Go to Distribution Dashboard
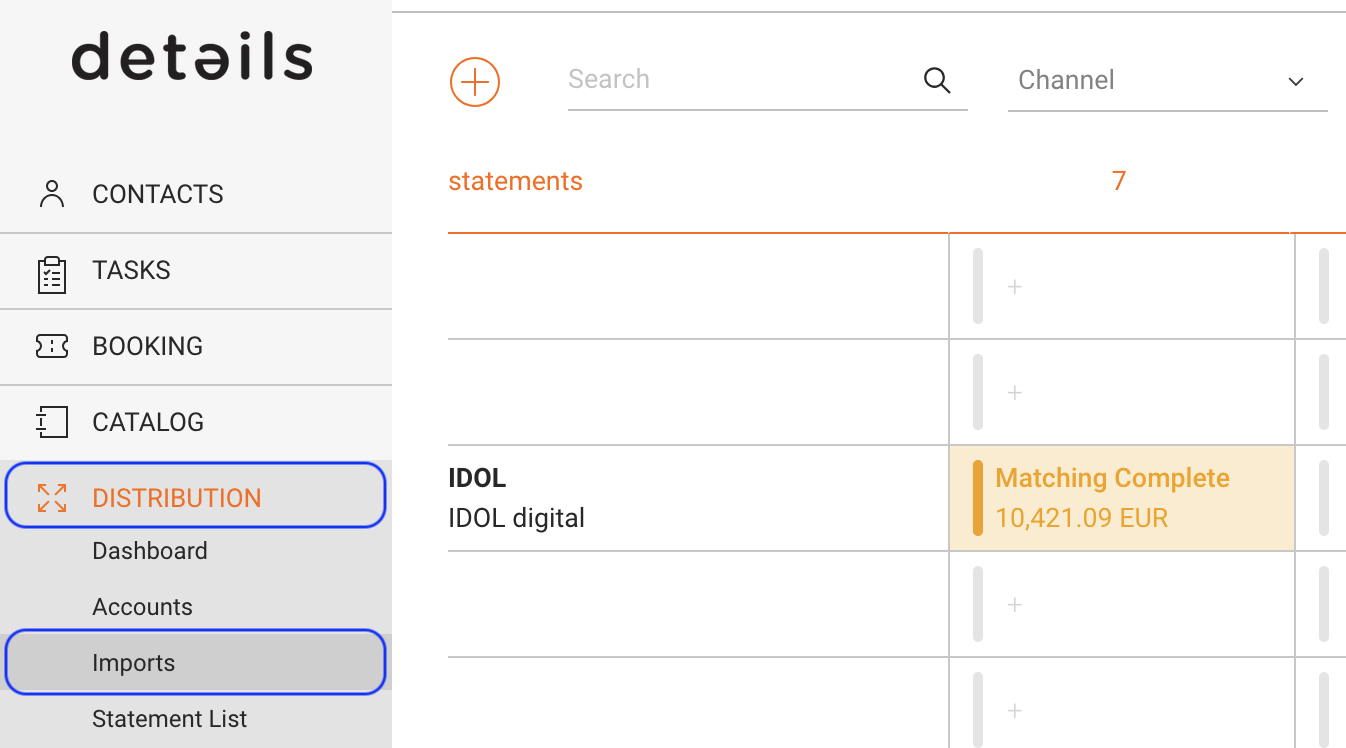Screen dimensions: 1346x748 (x=150, y=551)
